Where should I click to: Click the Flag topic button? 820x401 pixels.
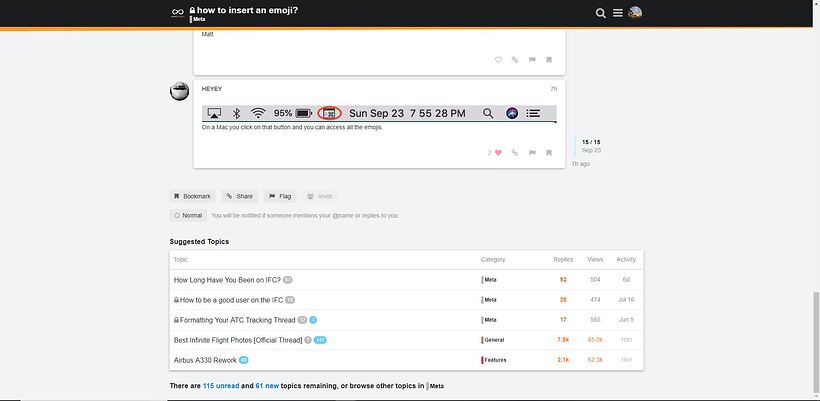[x=280, y=196]
